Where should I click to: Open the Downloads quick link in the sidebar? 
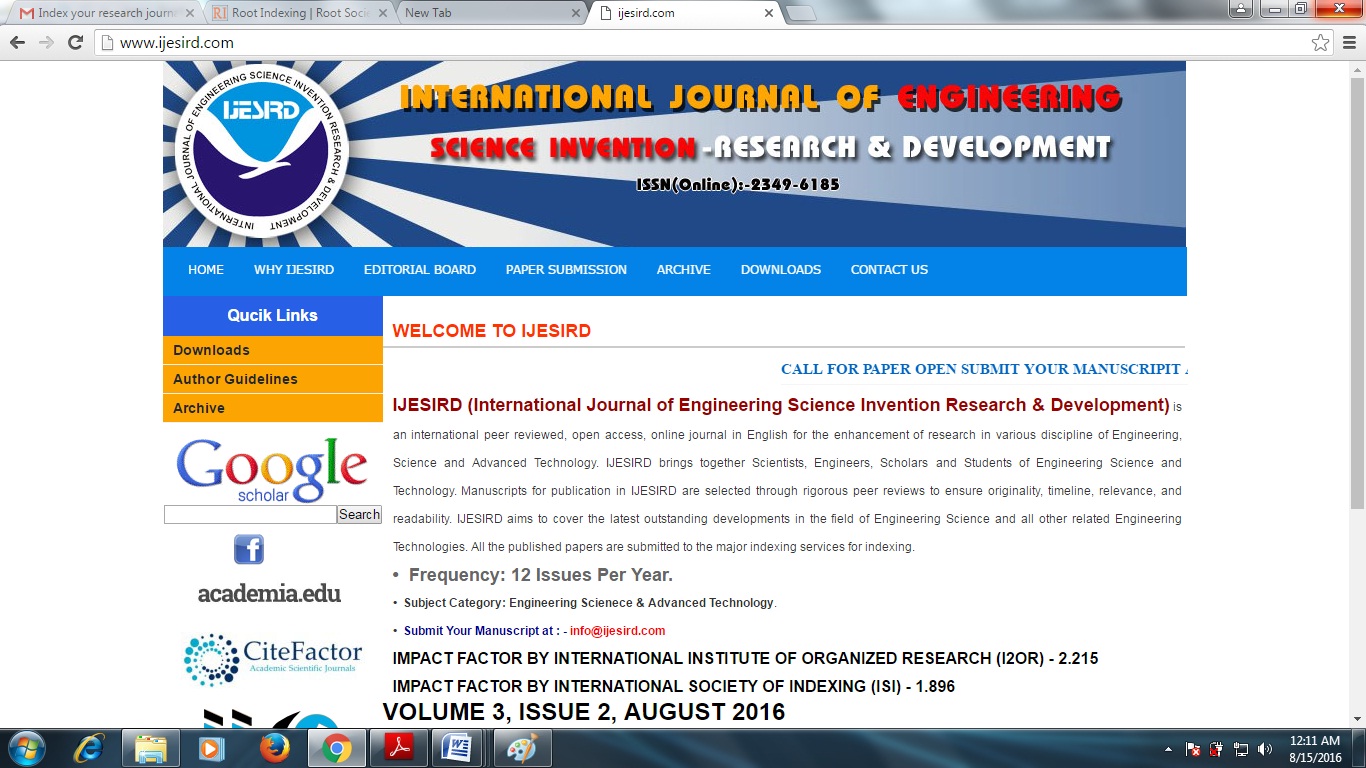(273, 350)
